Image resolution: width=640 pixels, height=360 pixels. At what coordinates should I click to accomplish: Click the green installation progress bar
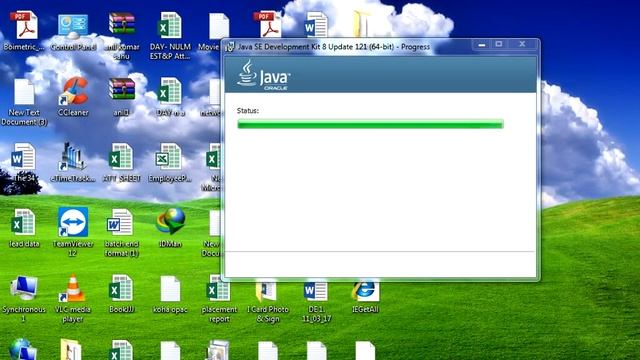[370, 124]
